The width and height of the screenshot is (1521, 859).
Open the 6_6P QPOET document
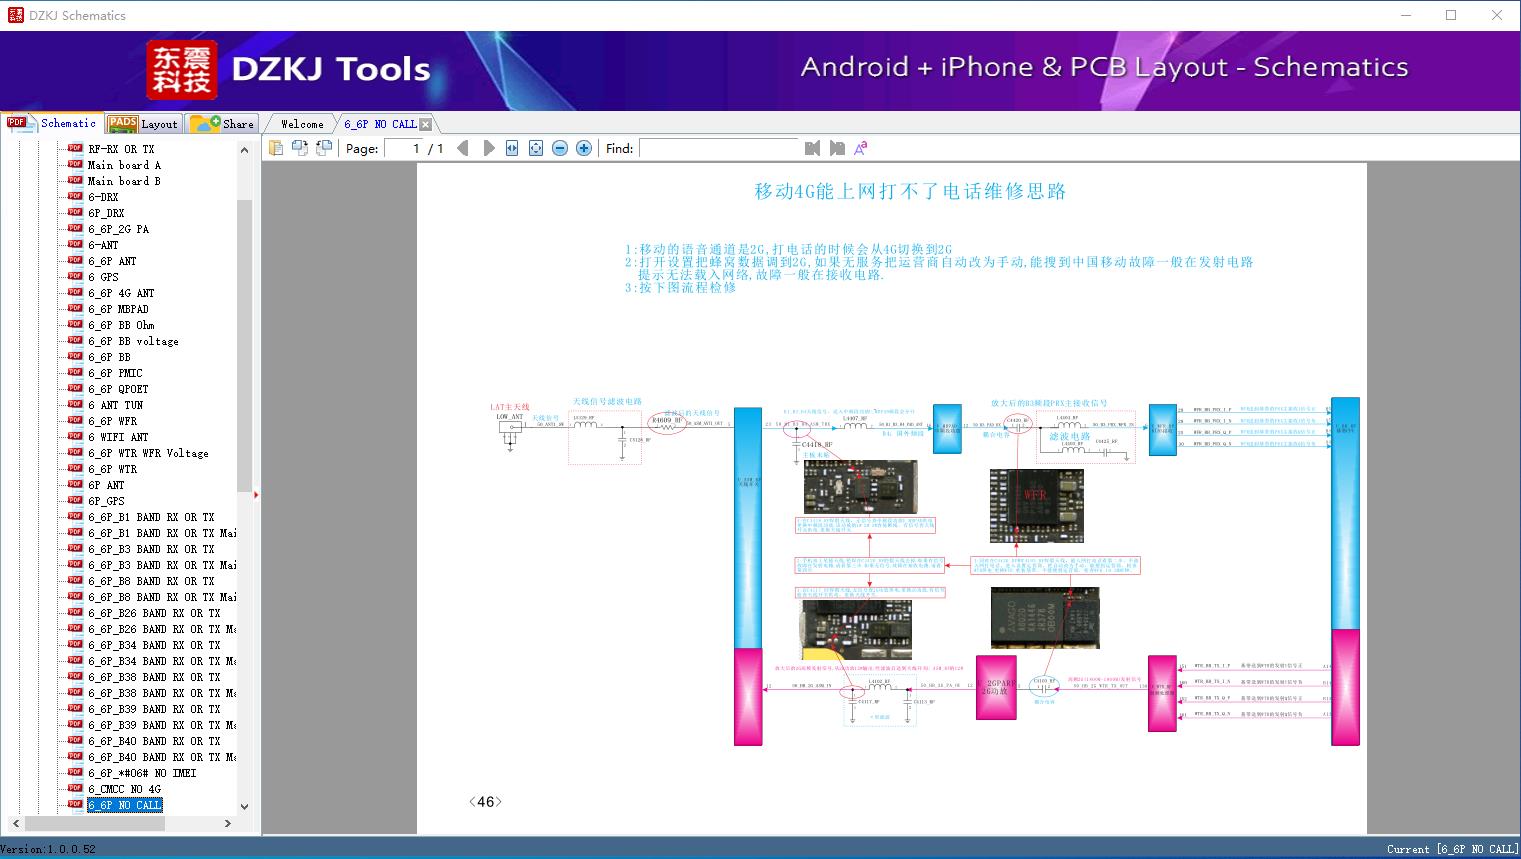coord(118,389)
